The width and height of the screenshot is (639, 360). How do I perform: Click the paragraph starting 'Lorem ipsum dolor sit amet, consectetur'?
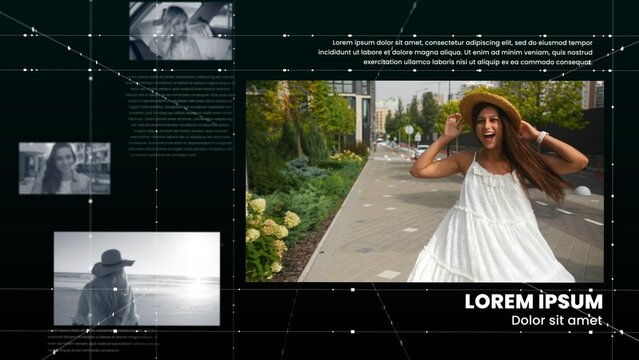(x=455, y=52)
